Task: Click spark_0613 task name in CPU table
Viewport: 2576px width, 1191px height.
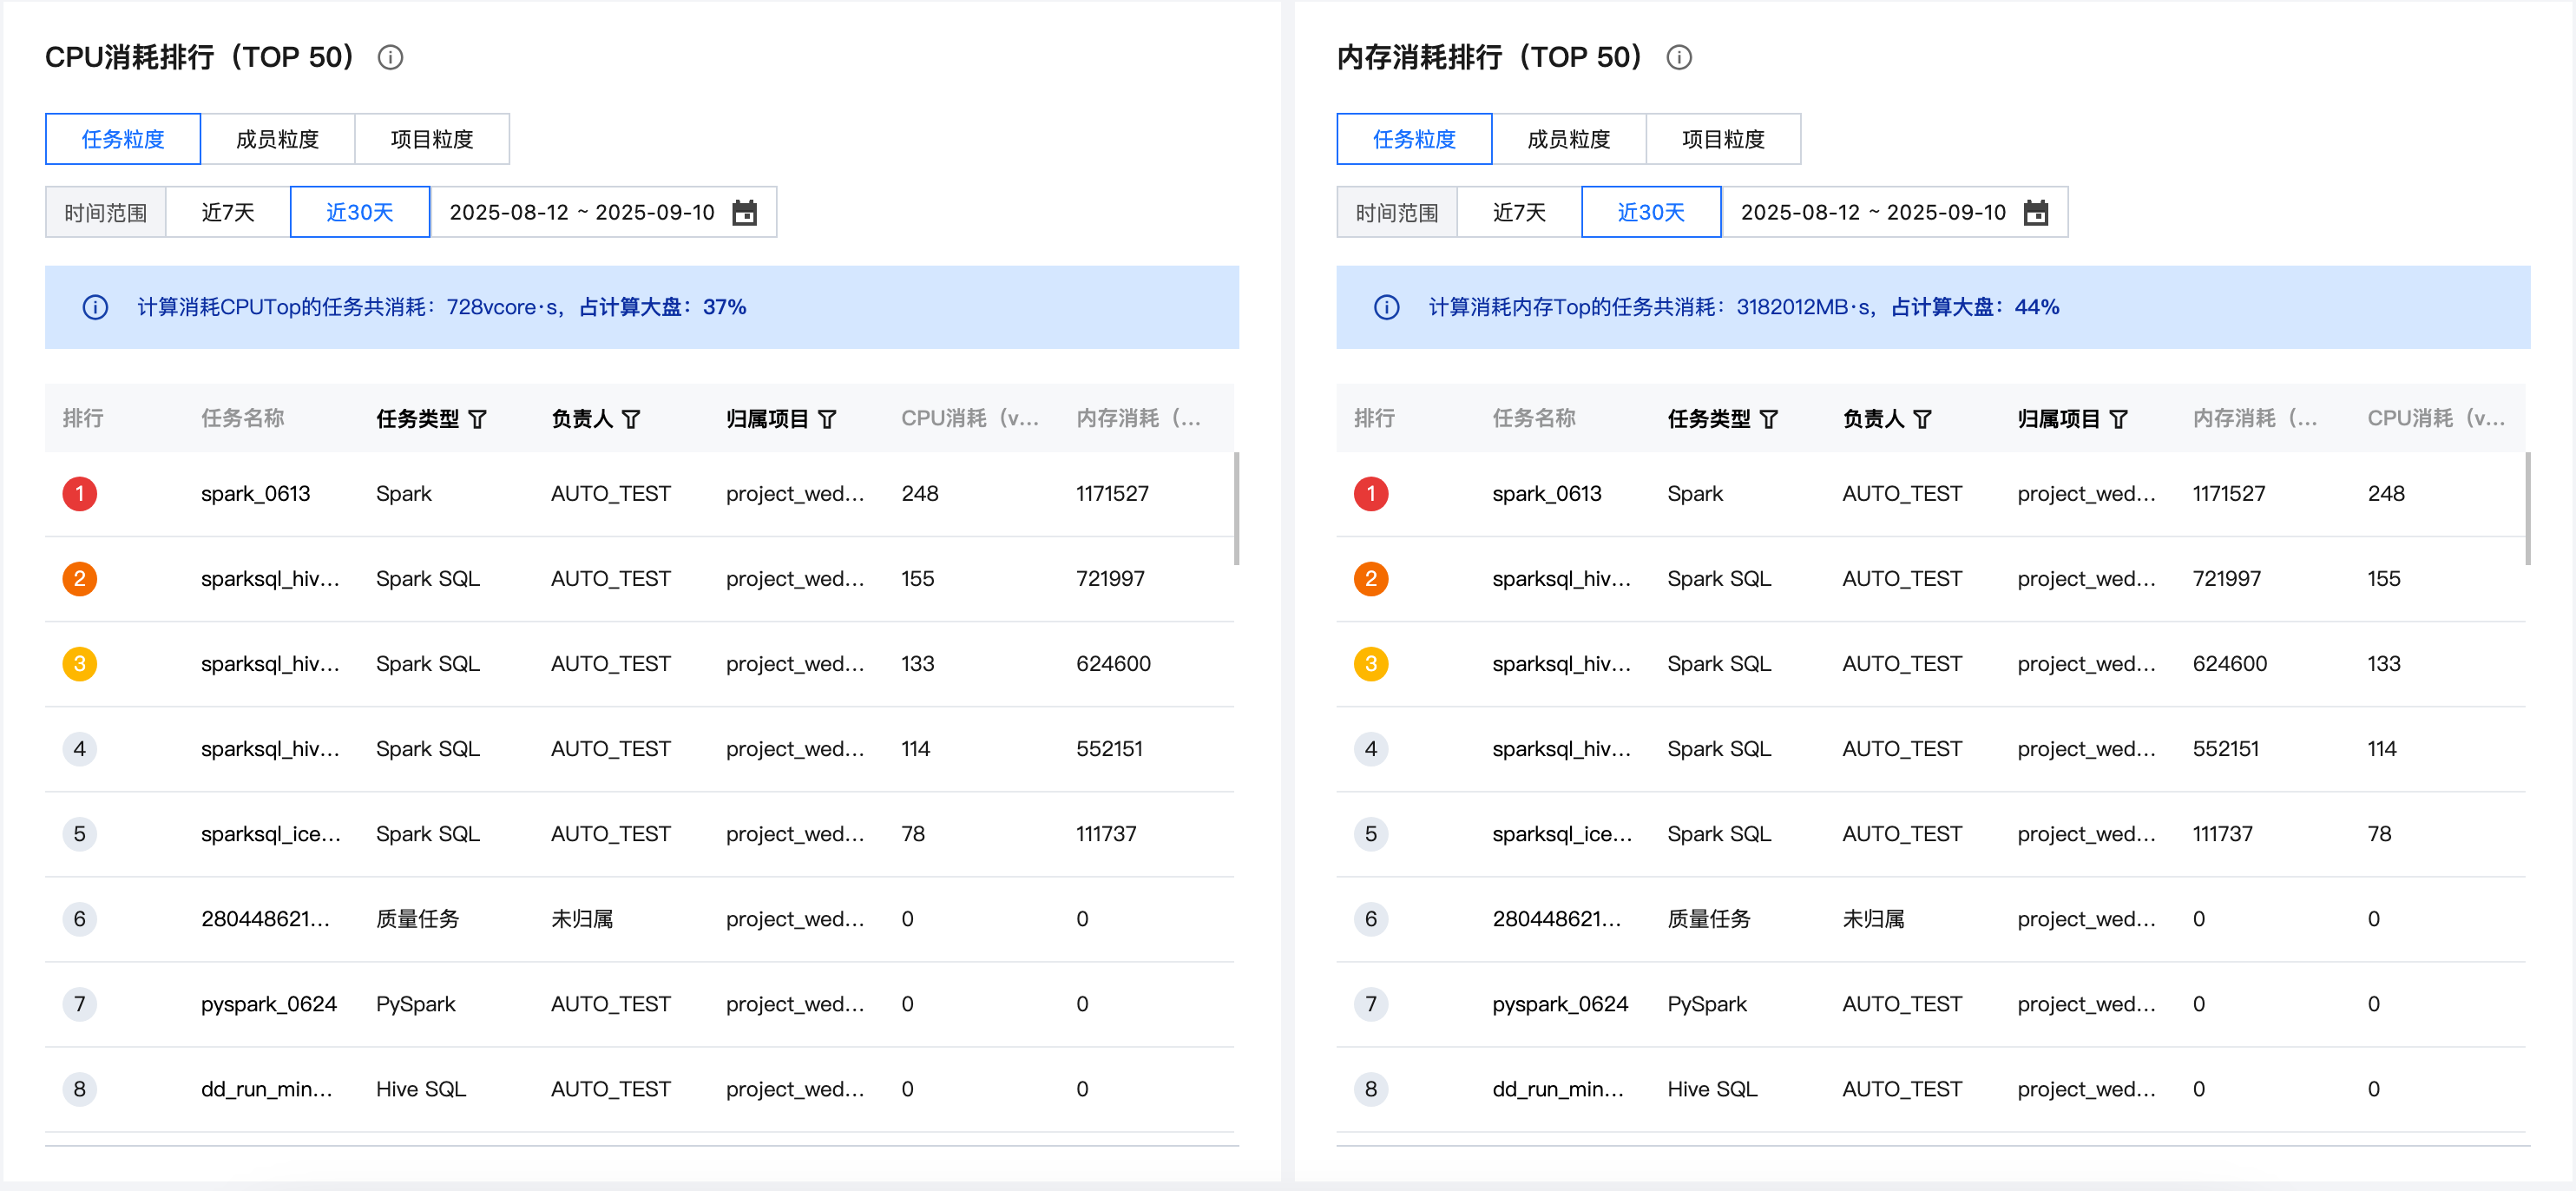Action: coord(255,494)
